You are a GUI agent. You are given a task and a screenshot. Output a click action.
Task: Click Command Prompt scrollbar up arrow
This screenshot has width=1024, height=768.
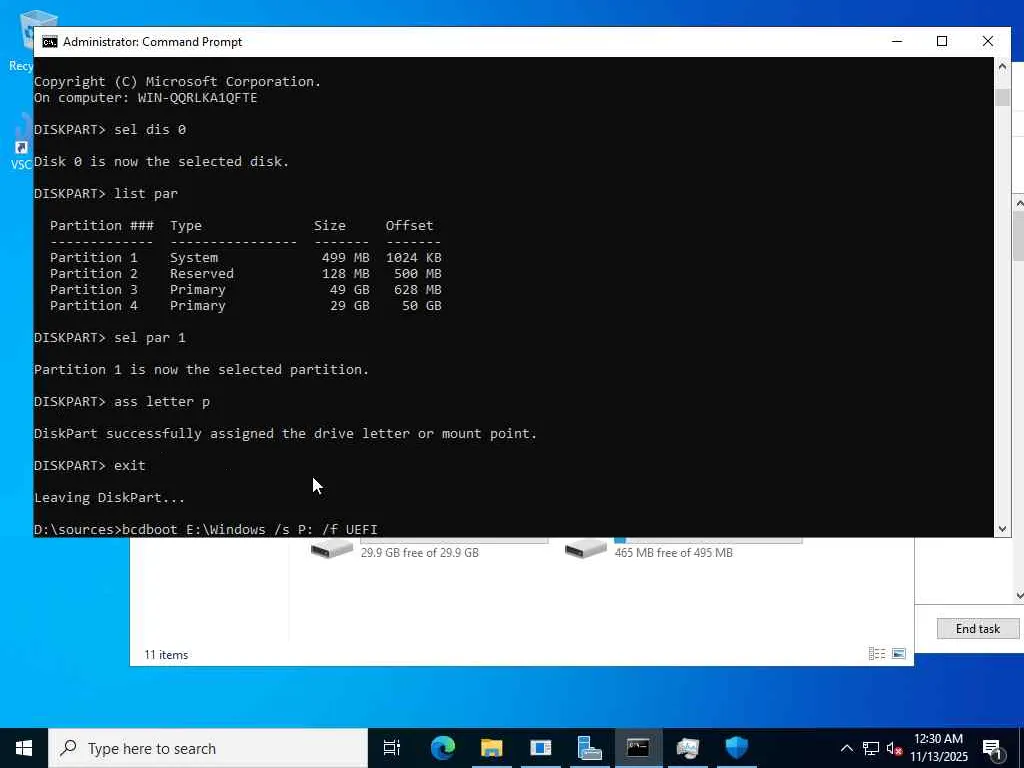[1002, 66]
